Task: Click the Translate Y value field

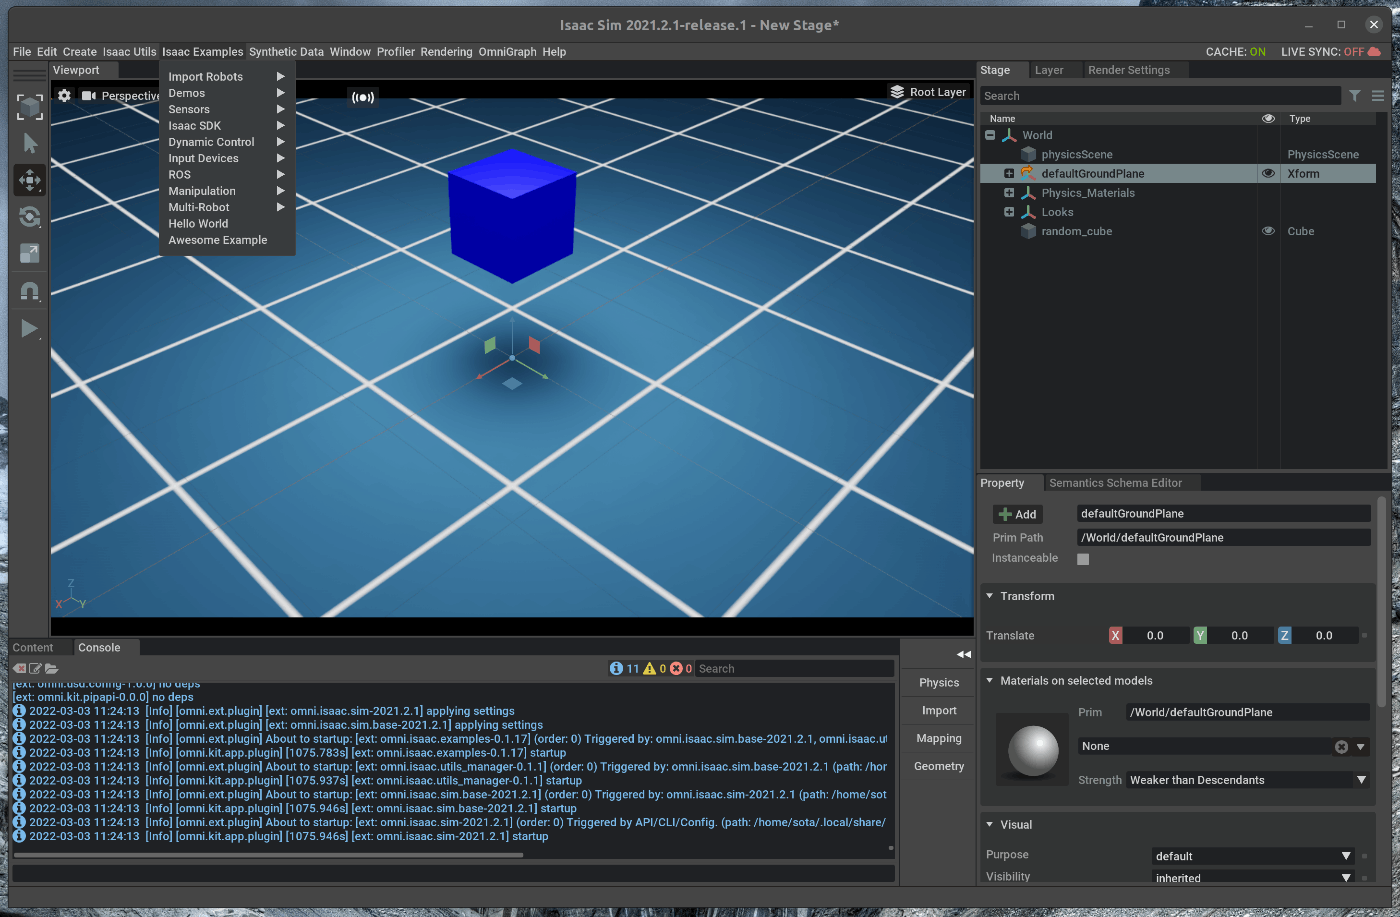Action: click(1240, 636)
